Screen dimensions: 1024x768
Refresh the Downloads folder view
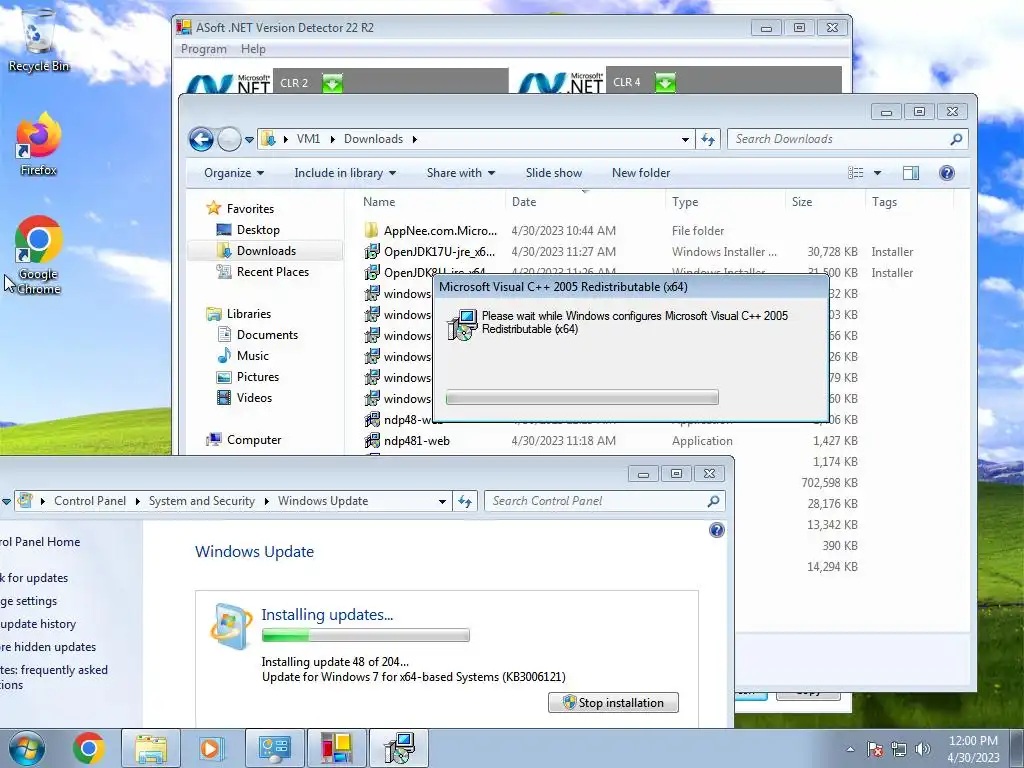[708, 139]
